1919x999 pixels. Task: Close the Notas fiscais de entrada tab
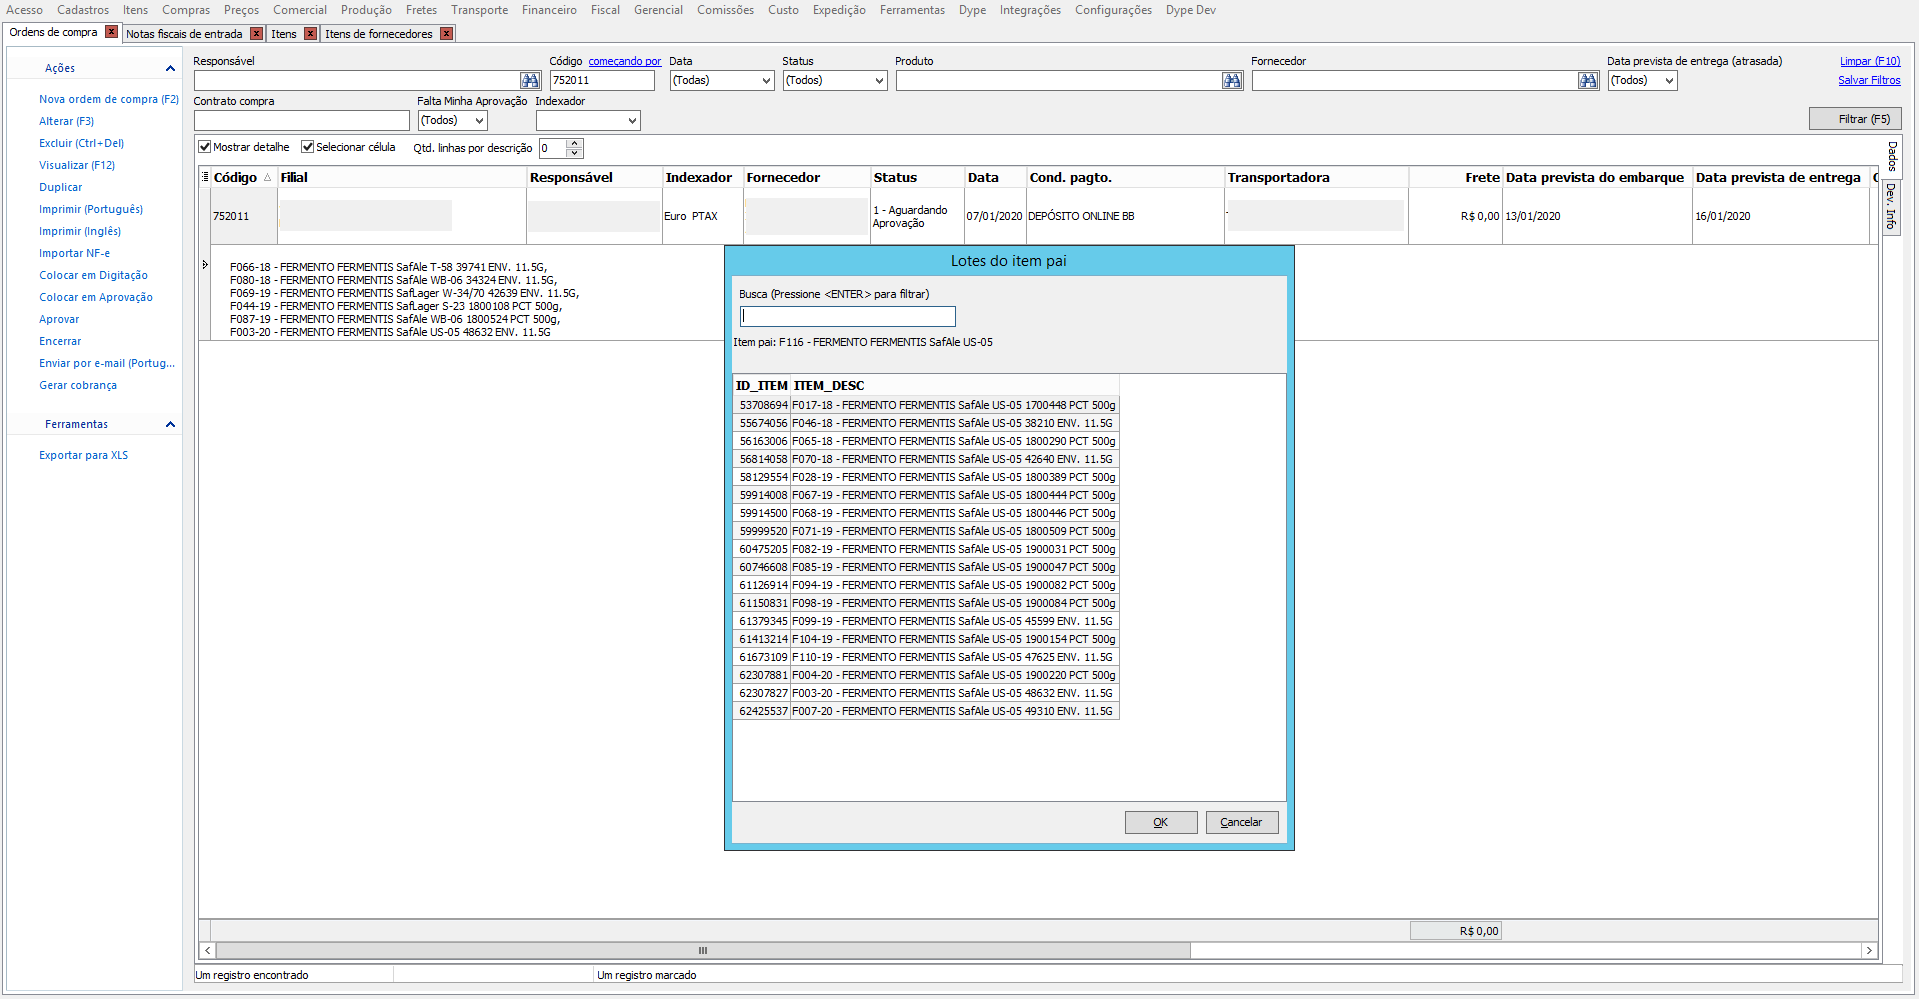[x=256, y=33]
